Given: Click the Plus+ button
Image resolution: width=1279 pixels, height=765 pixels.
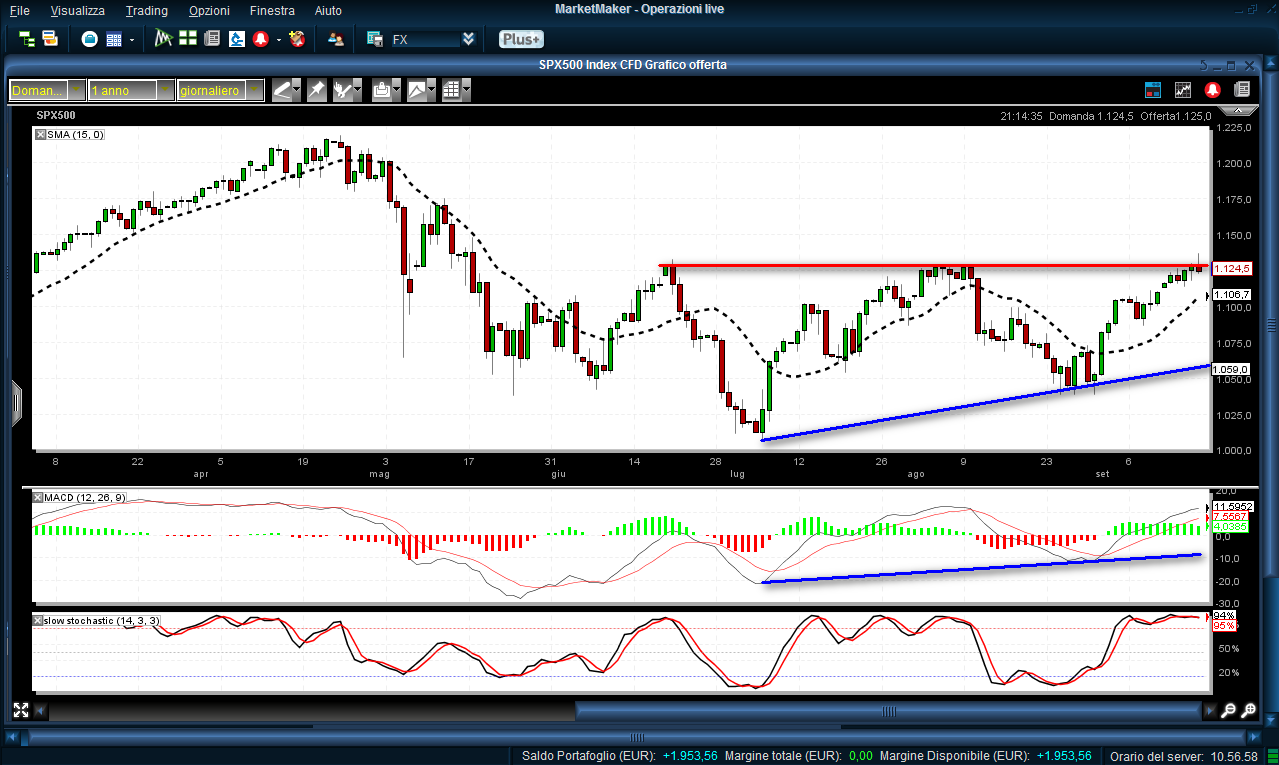Looking at the screenshot, I should 521,39.
